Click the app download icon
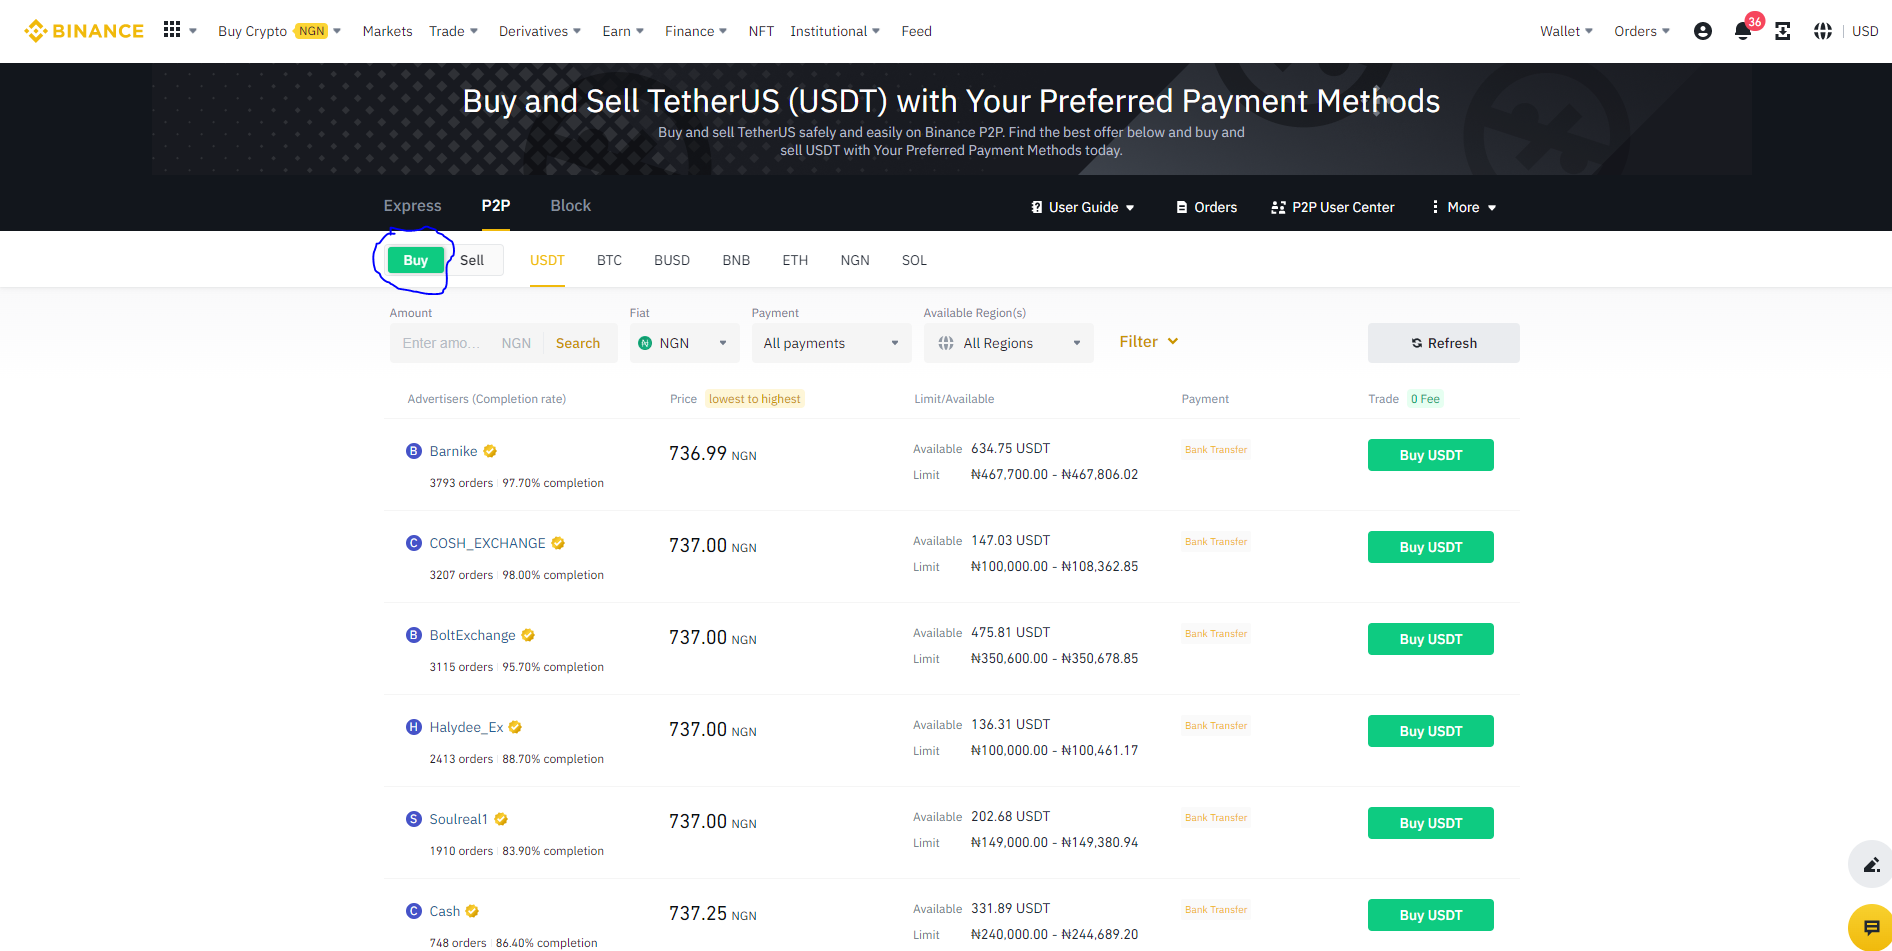1892x951 pixels. click(x=1782, y=31)
